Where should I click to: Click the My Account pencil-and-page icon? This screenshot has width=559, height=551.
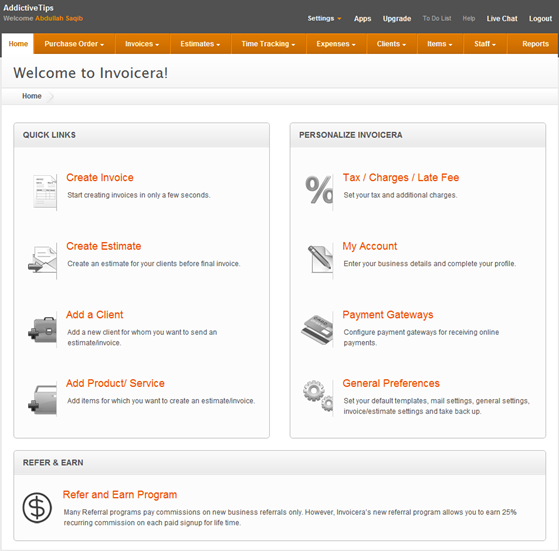pyautogui.click(x=320, y=259)
